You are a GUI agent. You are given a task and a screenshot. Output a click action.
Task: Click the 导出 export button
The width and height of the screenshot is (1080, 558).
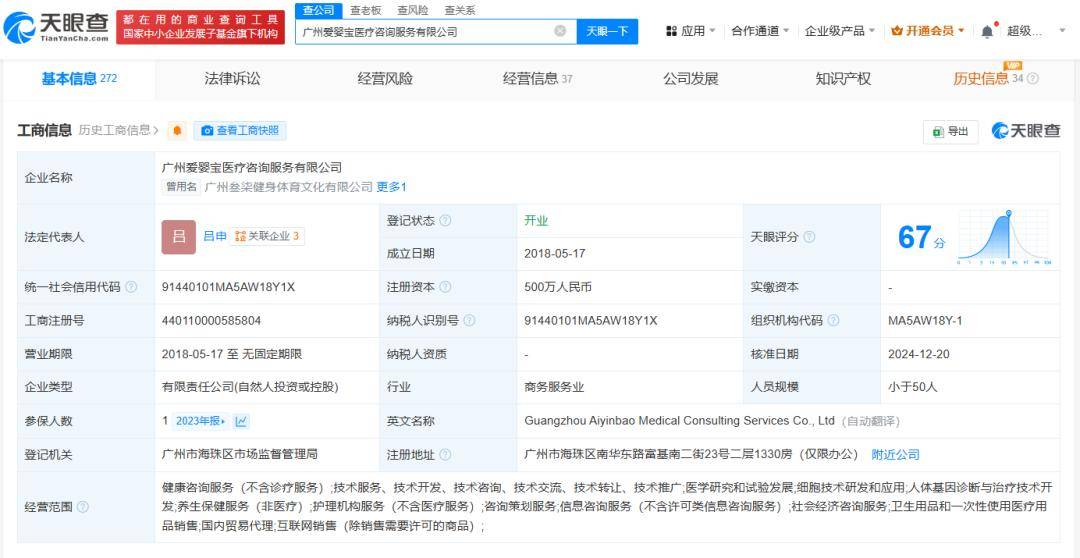pyautogui.click(x=950, y=131)
